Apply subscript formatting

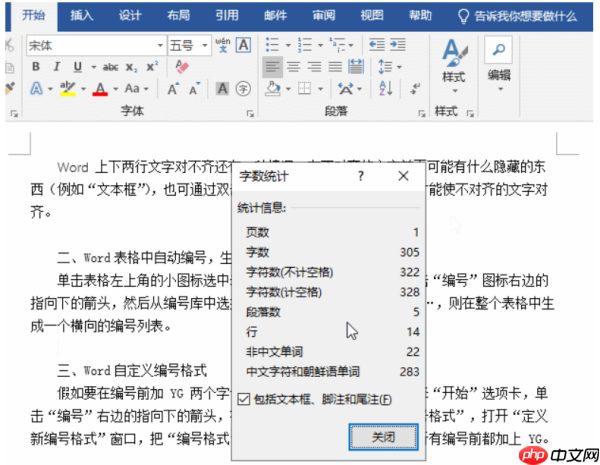(x=131, y=67)
